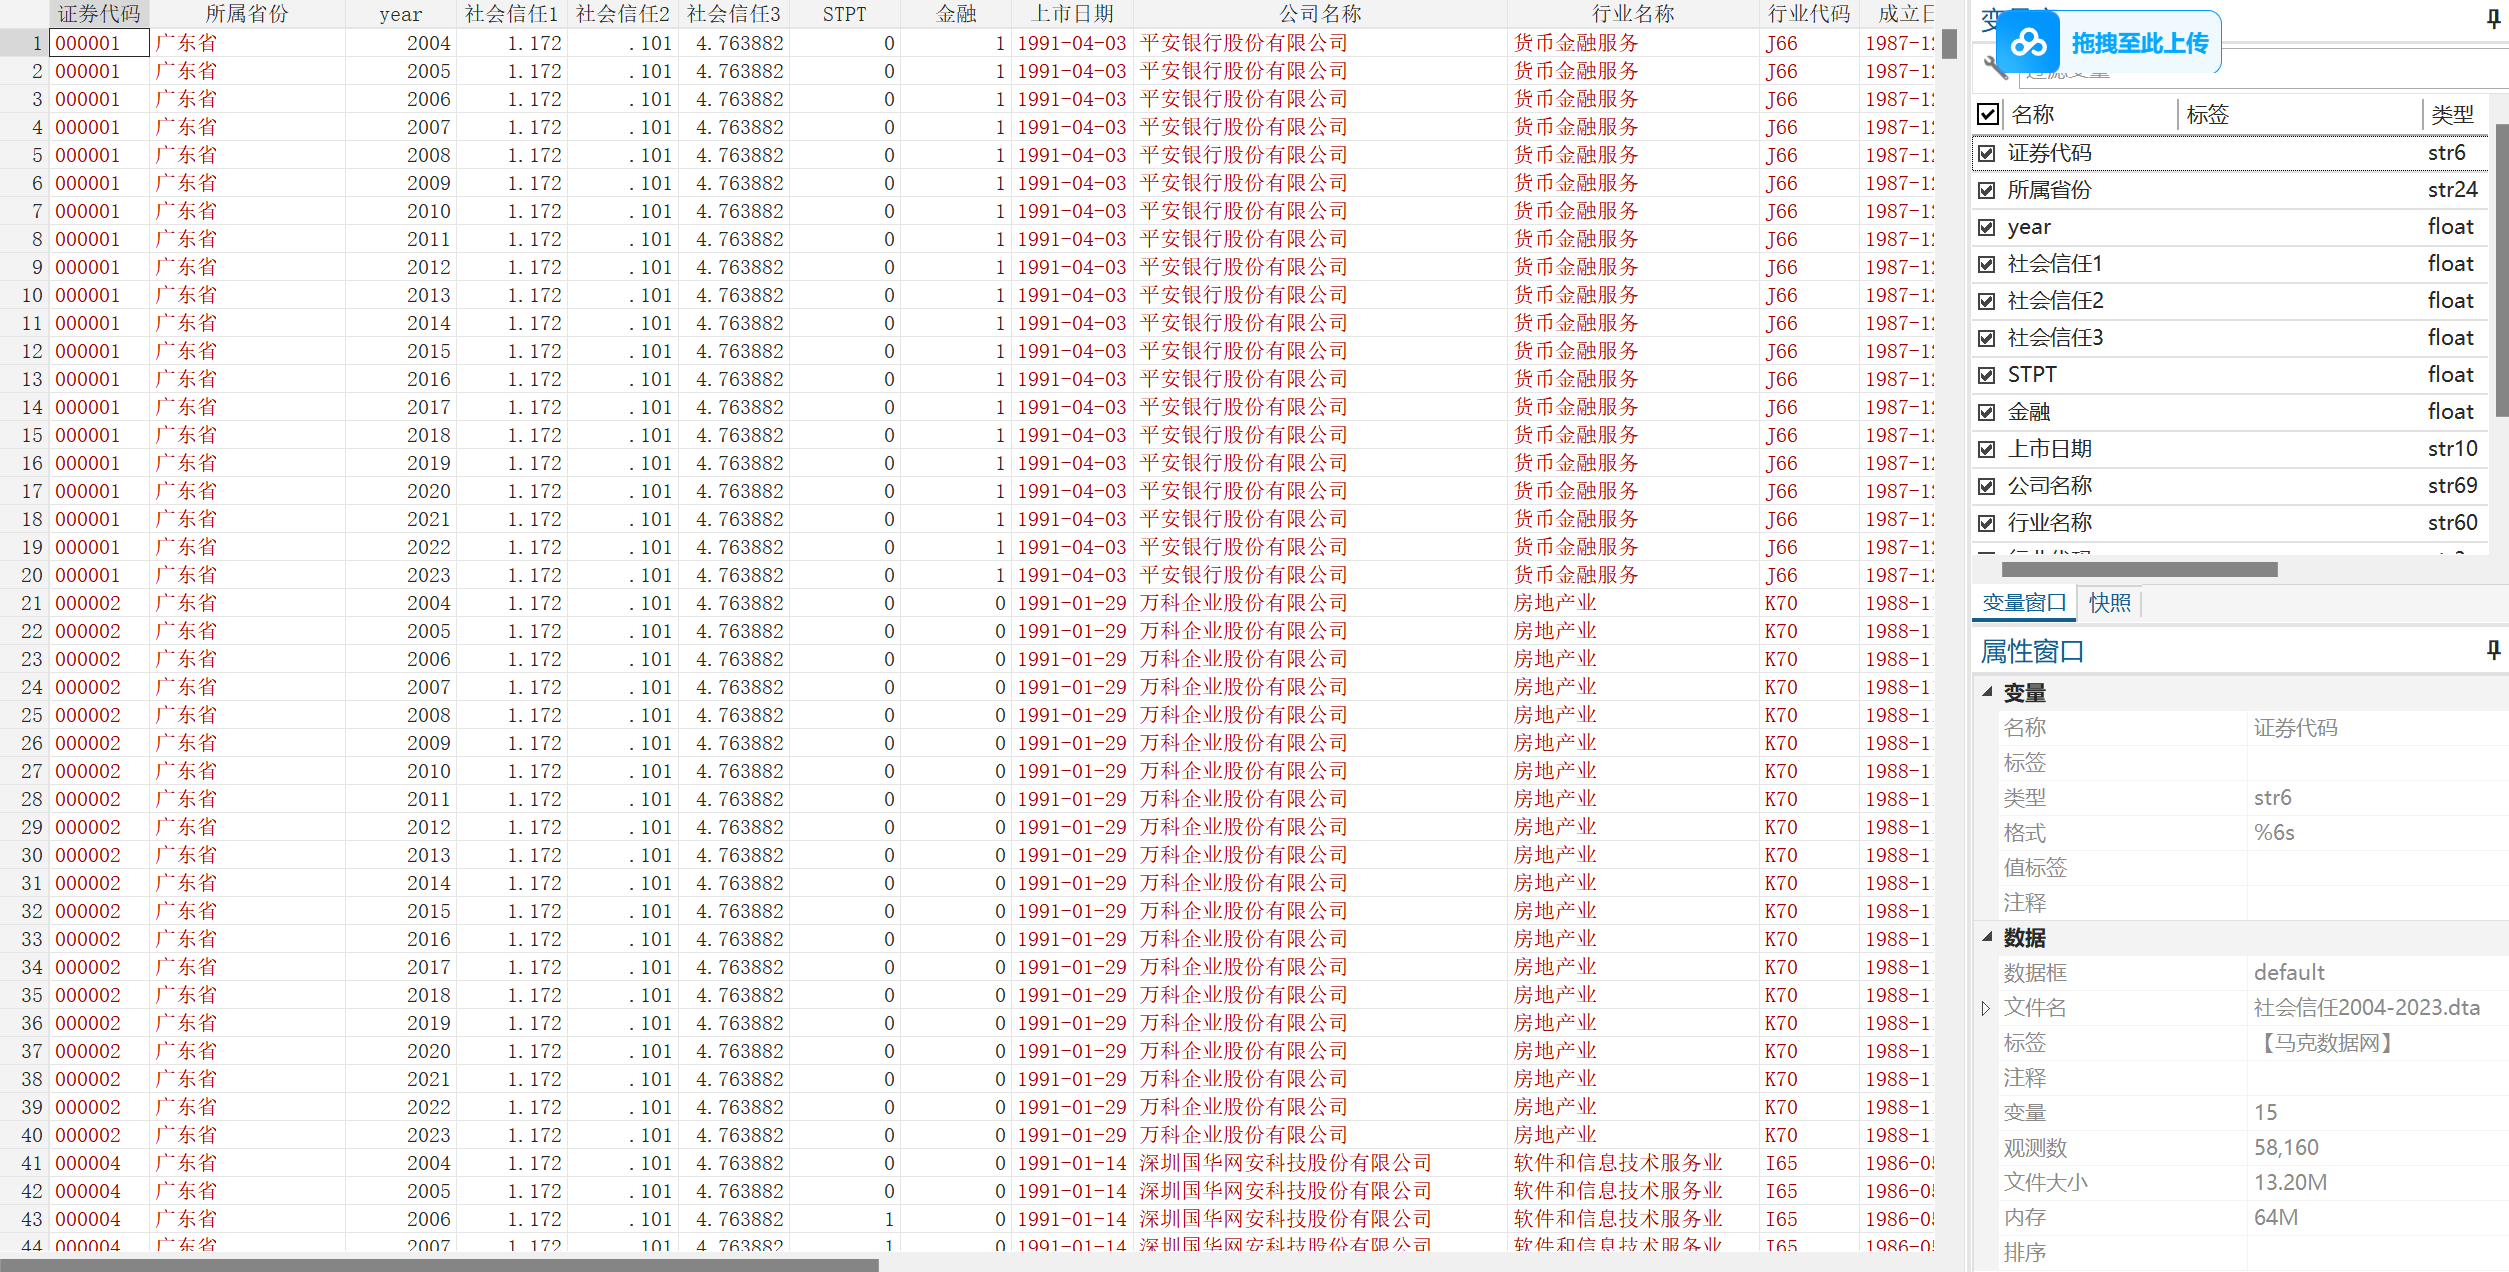This screenshot has height=1272, width=2509.
Task: Click the data grid bottom horizontal scrollbar
Action: [x=440, y=1265]
